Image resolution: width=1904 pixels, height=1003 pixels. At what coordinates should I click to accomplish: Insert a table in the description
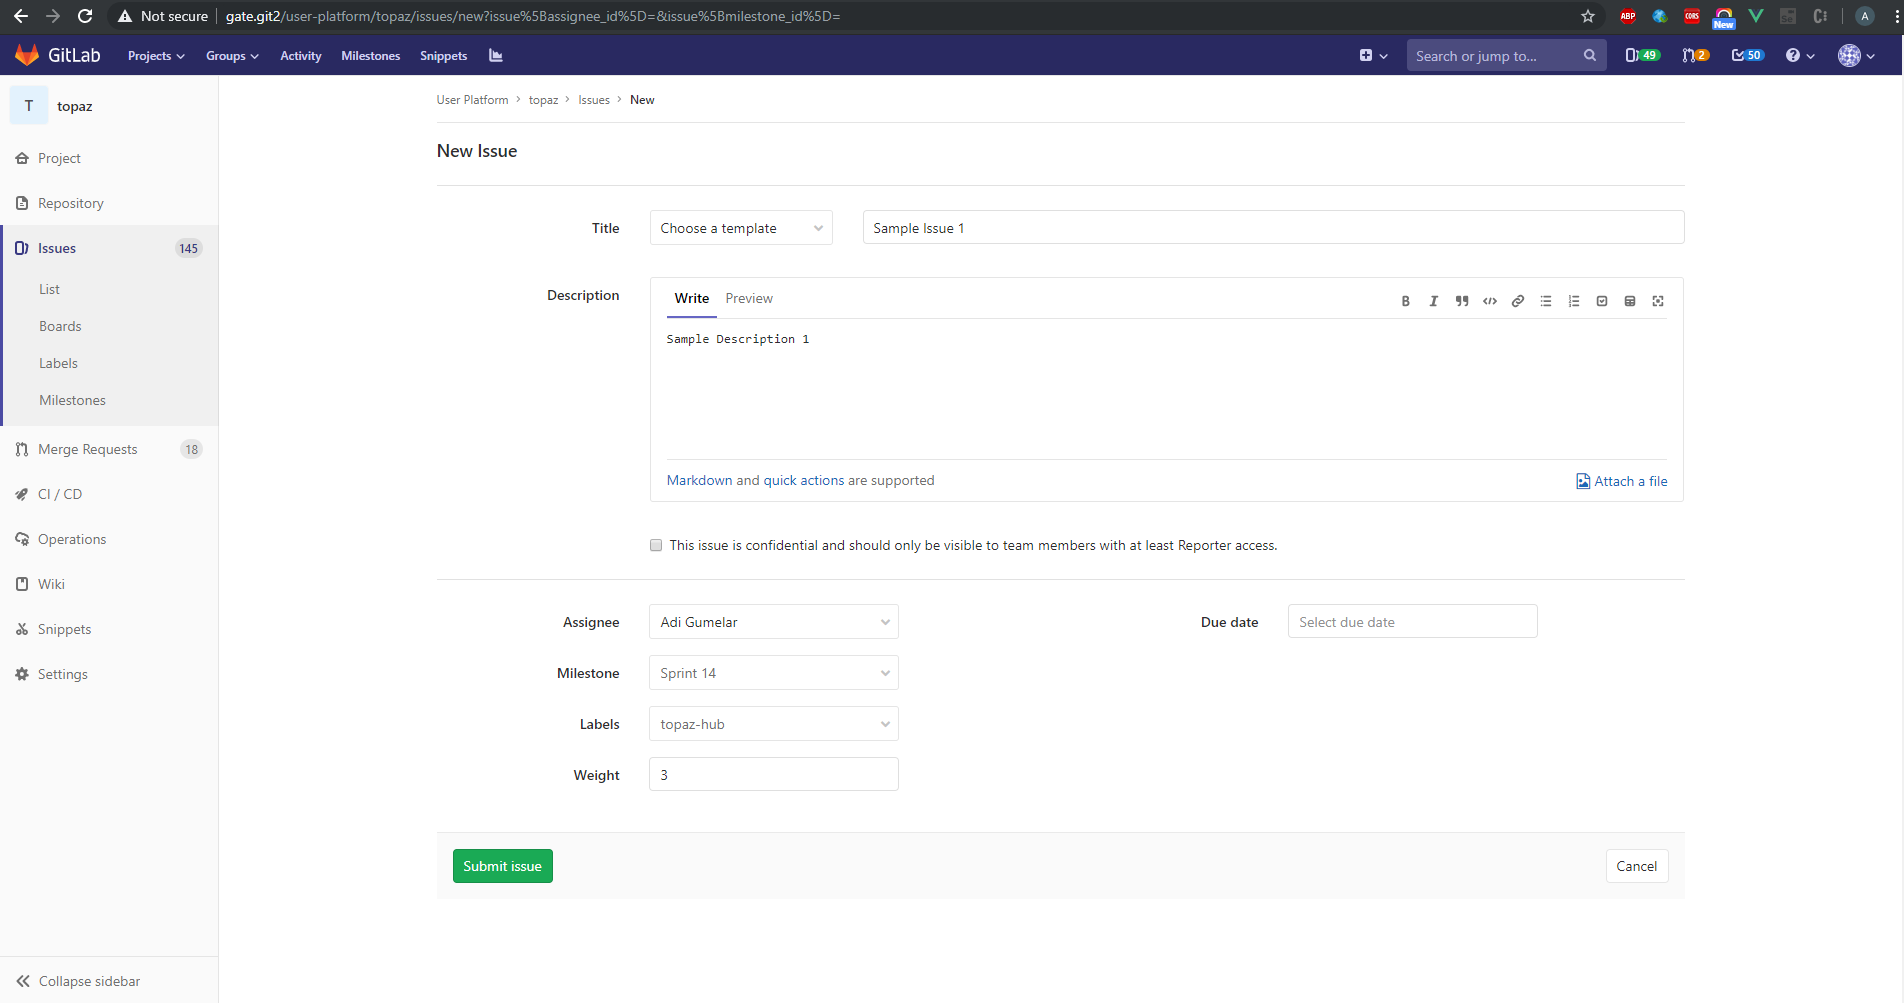pyautogui.click(x=1629, y=301)
